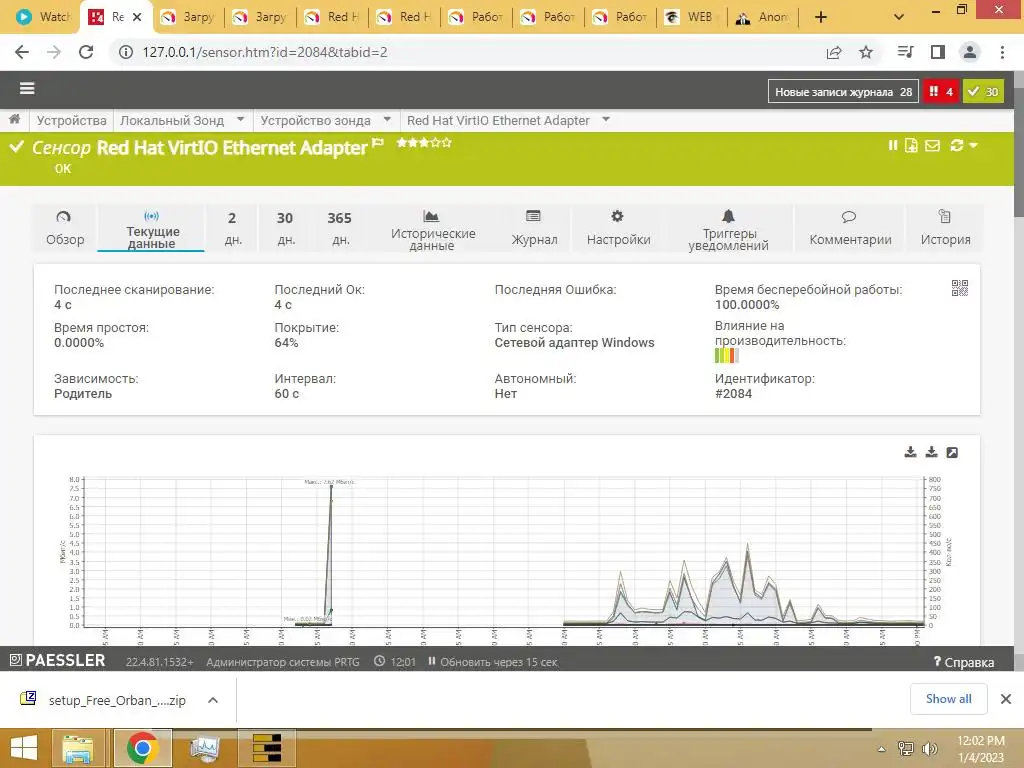Open the Родитель dependency link
1024x768 pixels.
coord(83,393)
